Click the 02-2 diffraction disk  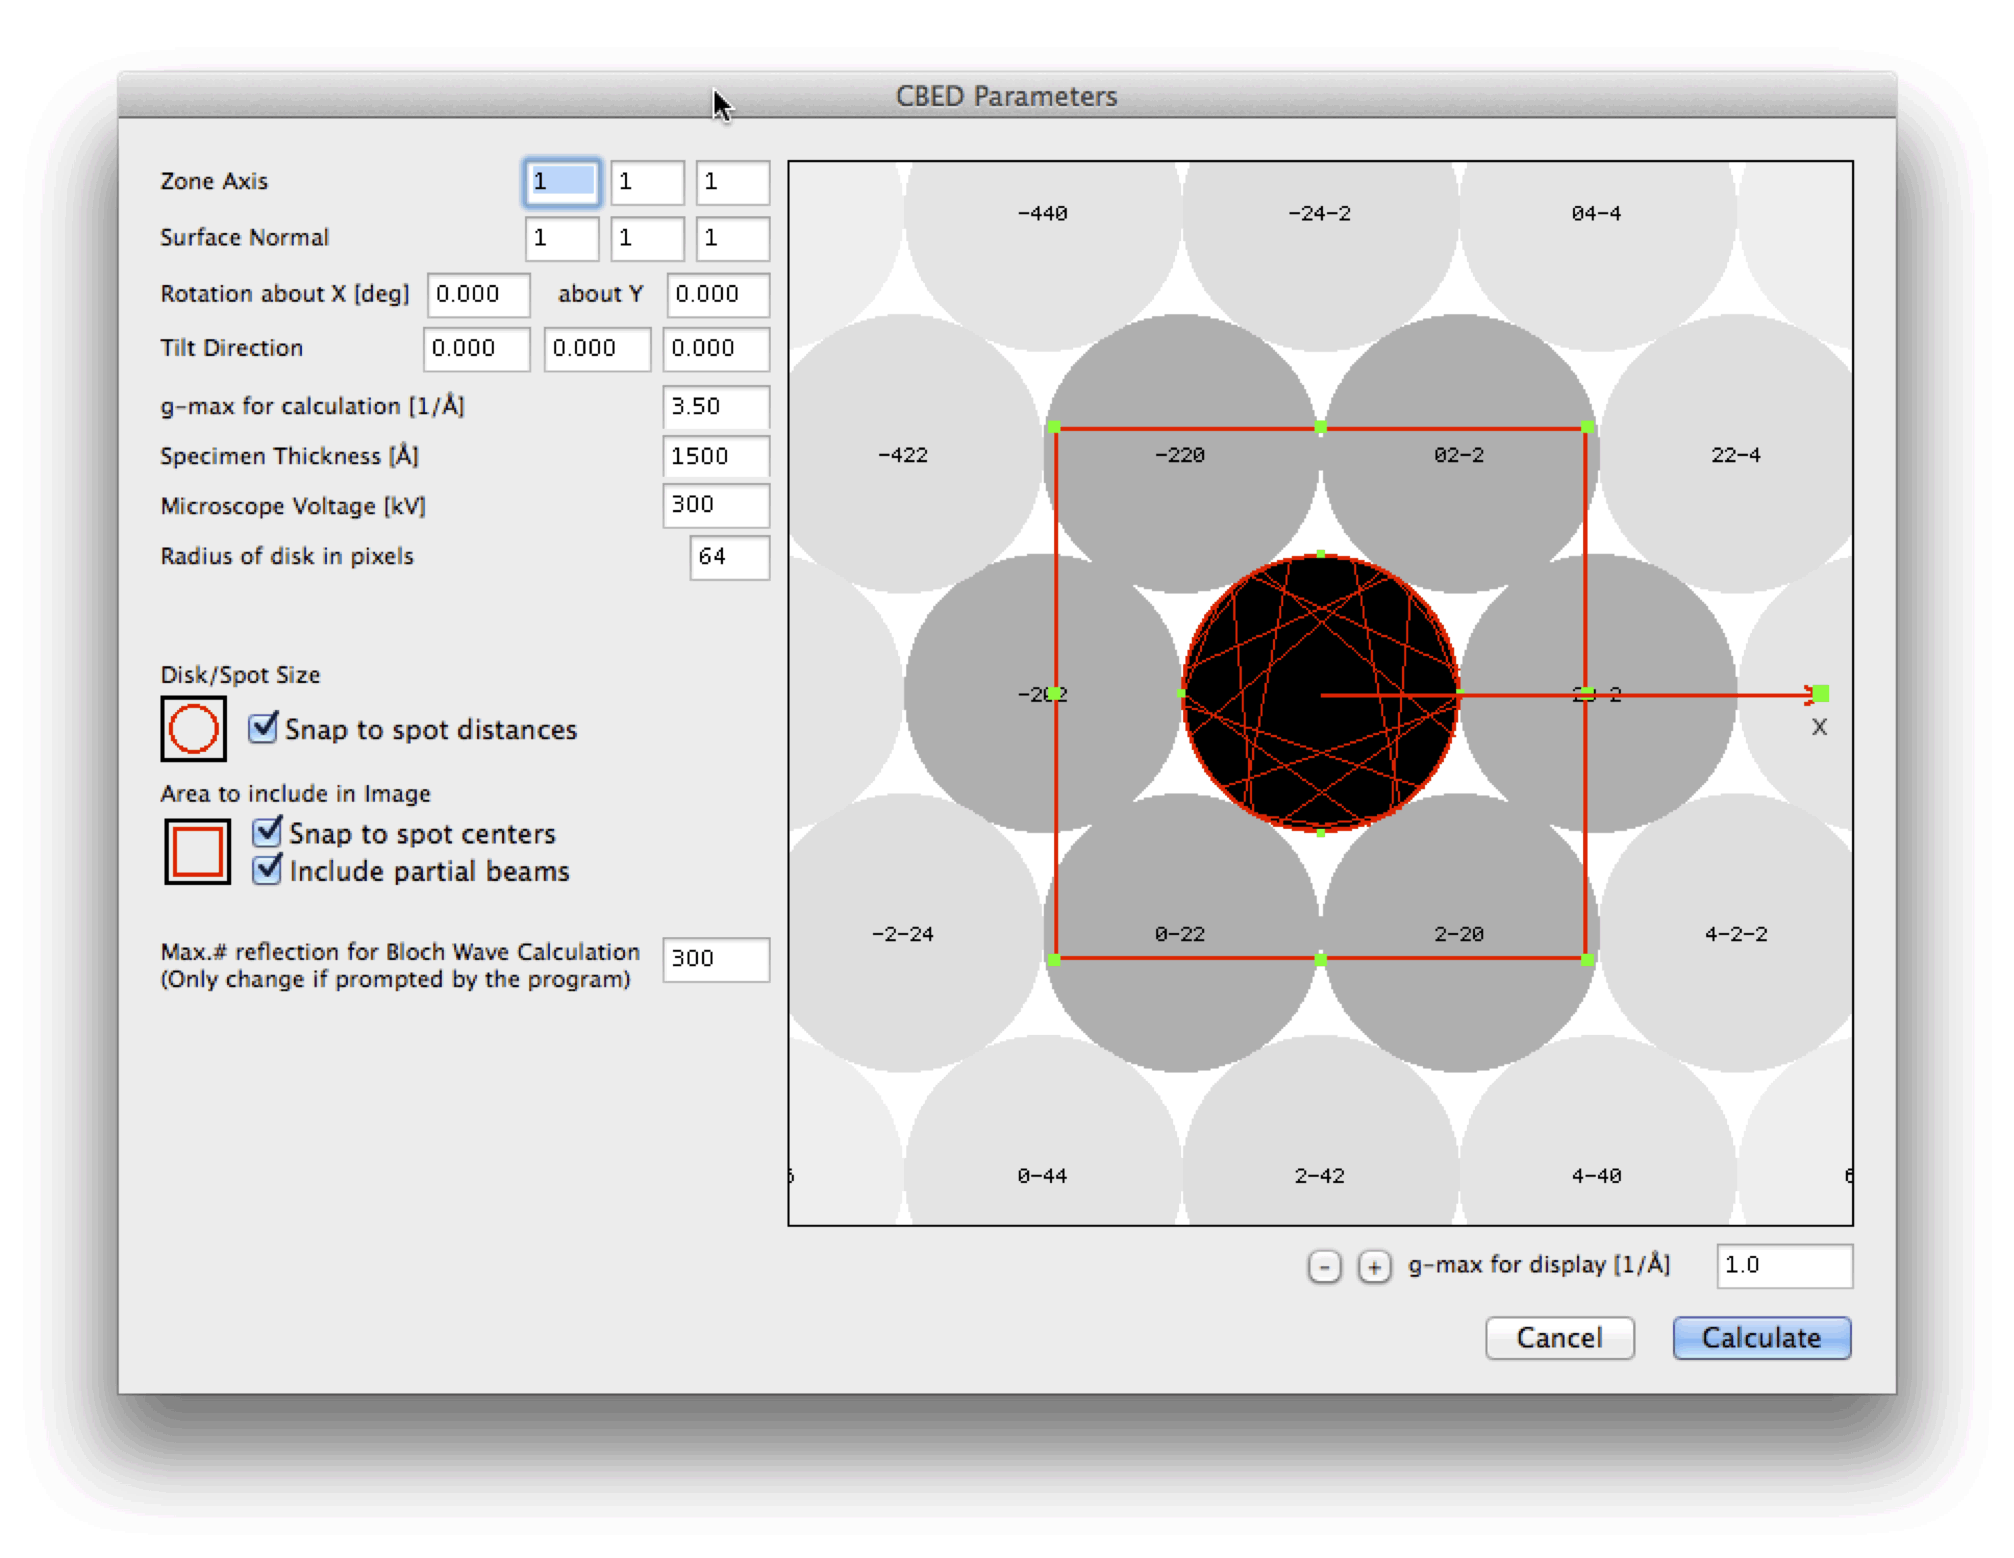[1459, 454]
